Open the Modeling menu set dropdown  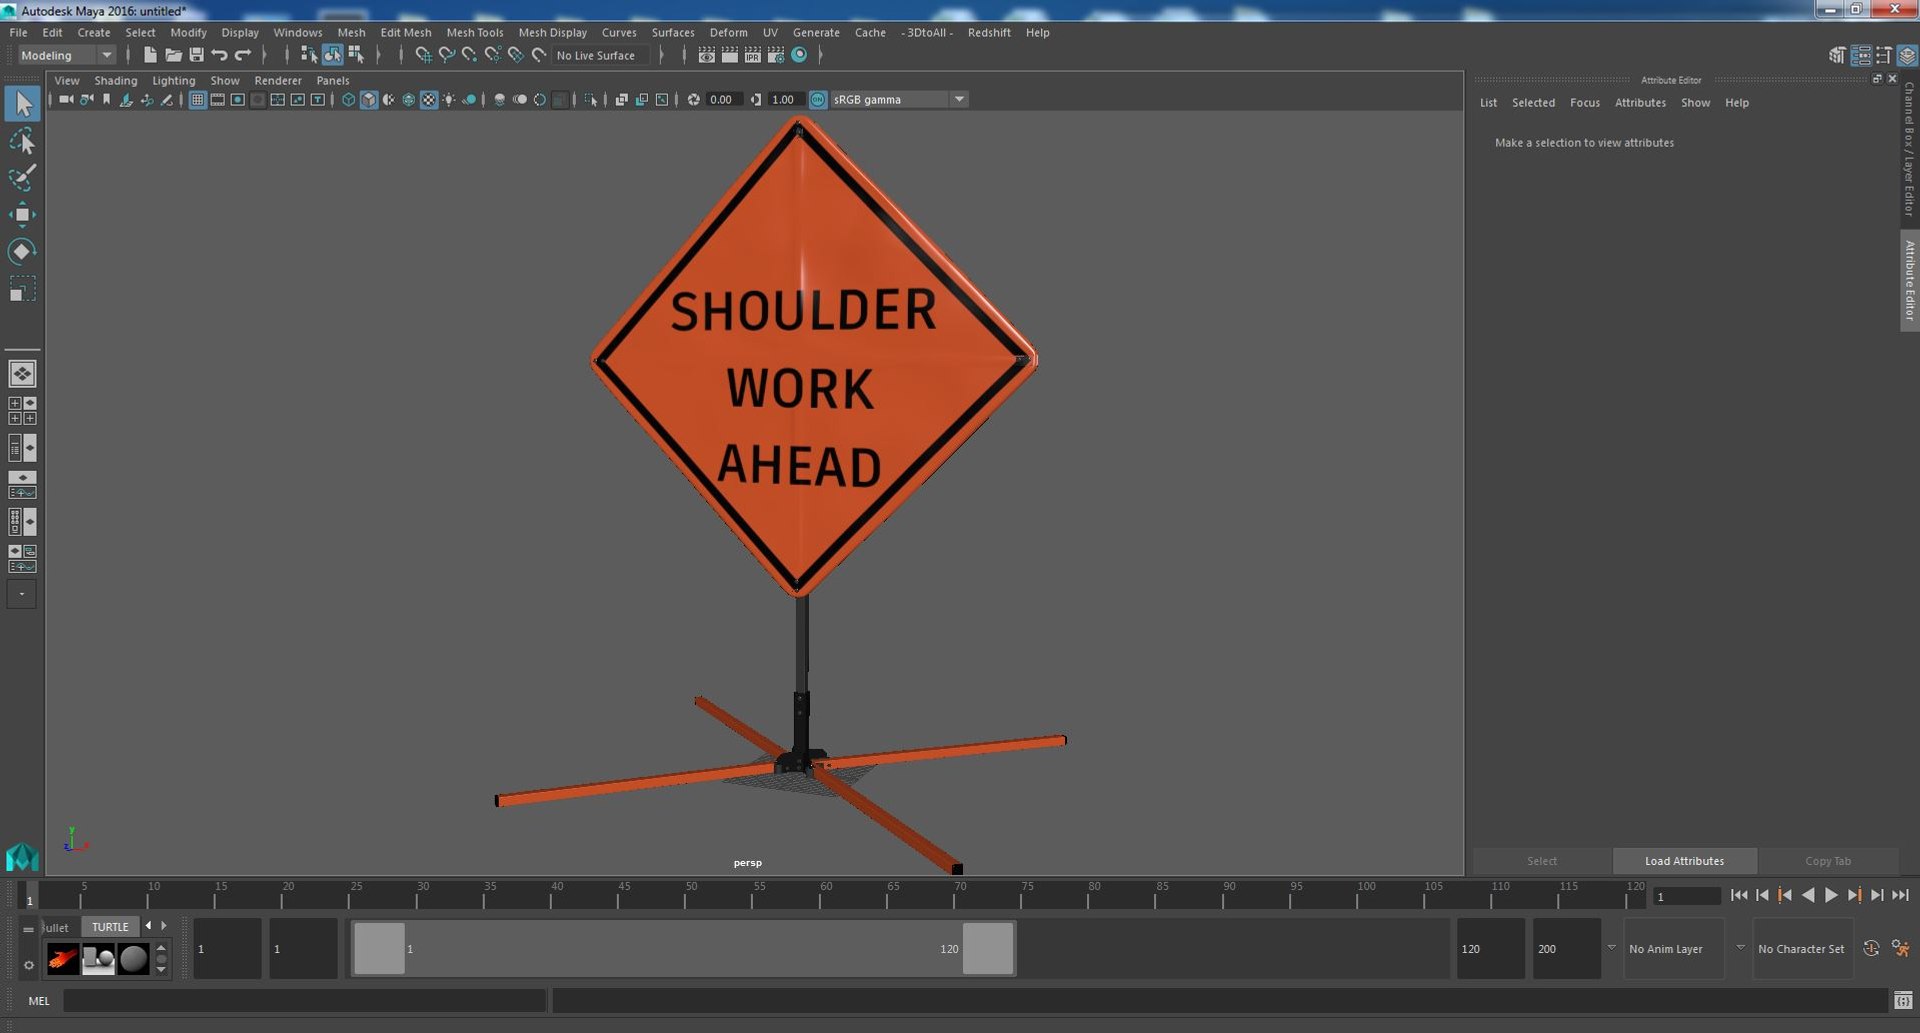67,55
